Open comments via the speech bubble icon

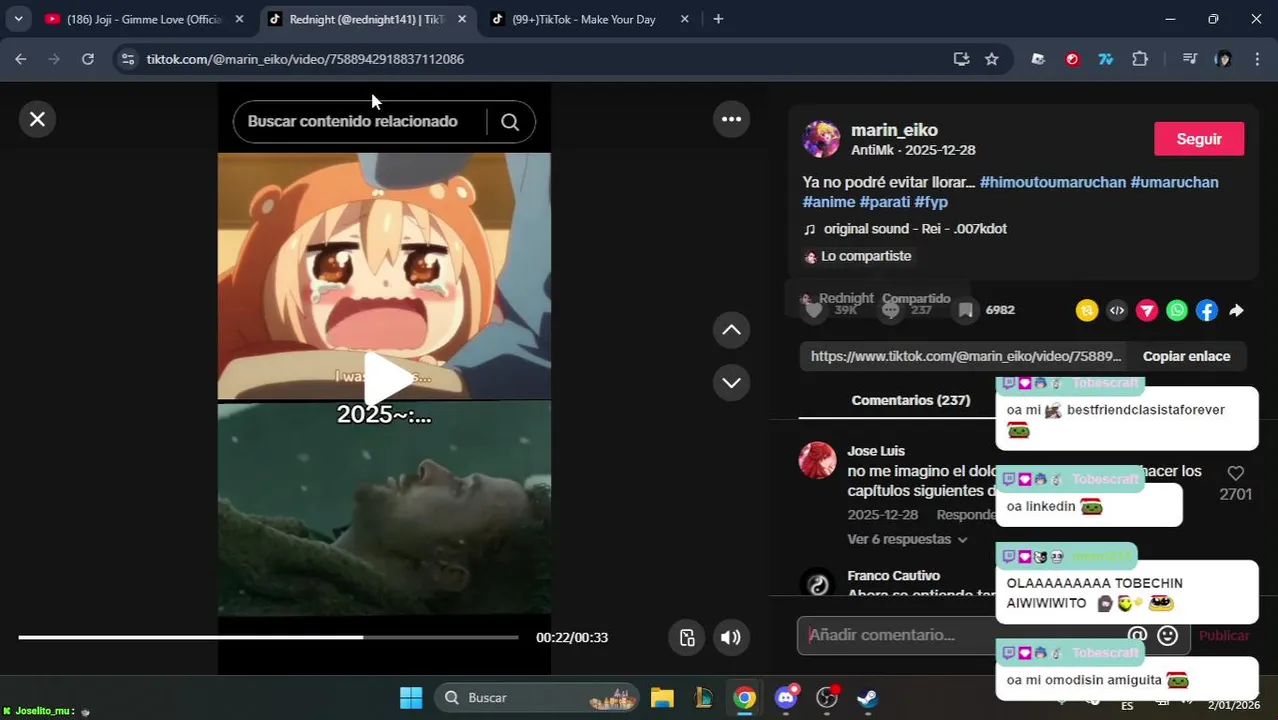890,310
